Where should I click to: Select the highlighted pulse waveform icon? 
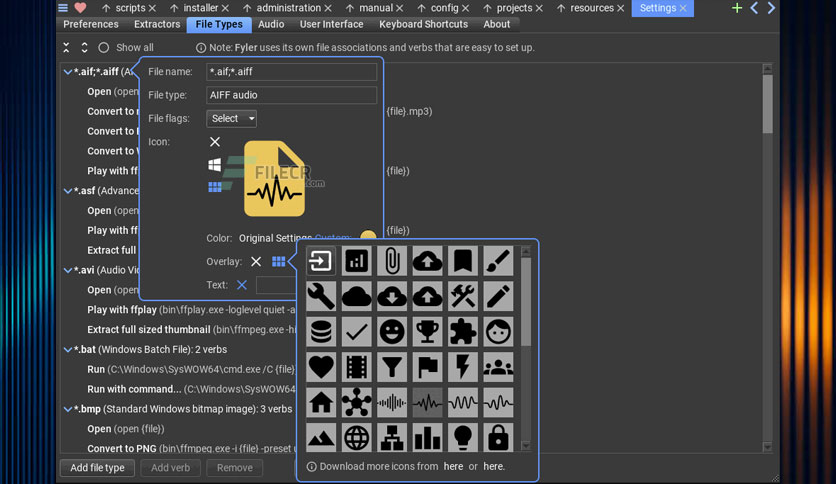tap(428, 402)
